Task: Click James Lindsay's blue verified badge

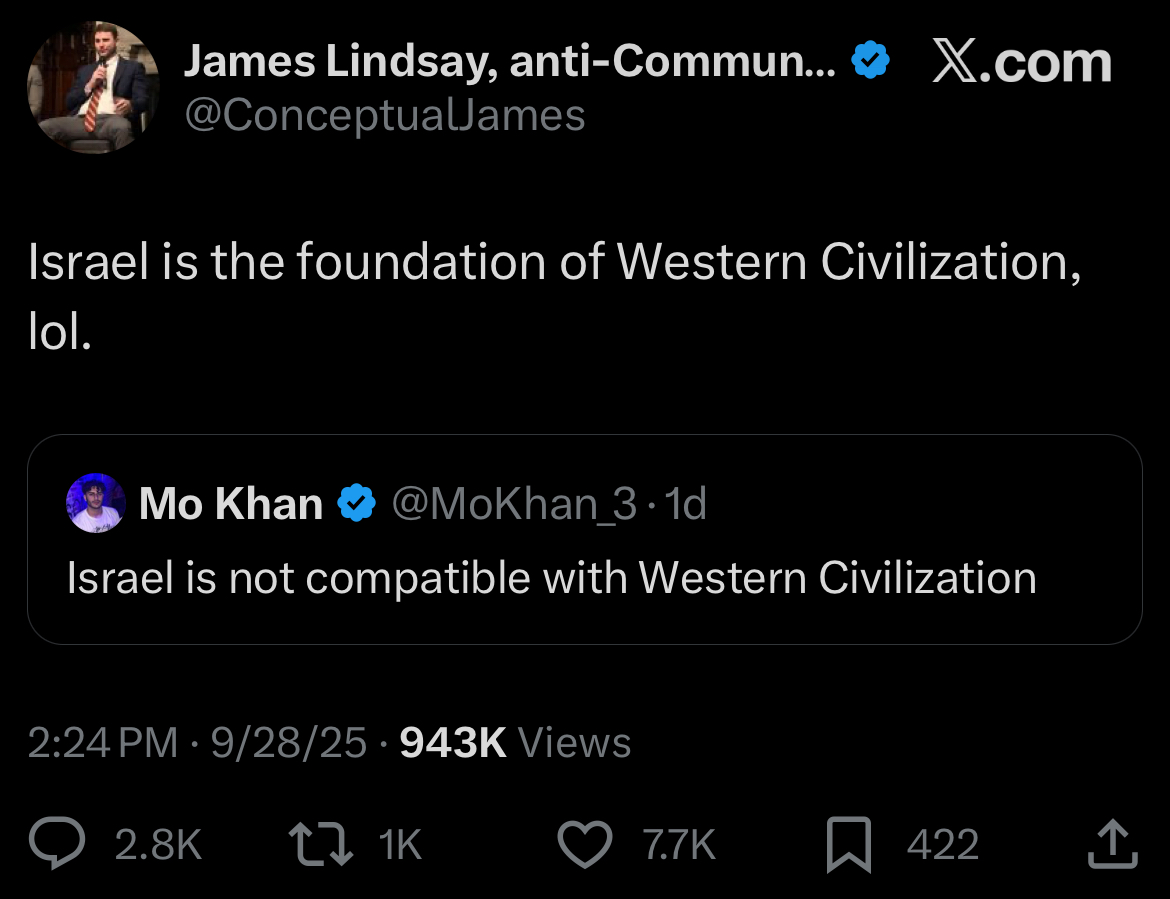Action: tap(870, 64)
